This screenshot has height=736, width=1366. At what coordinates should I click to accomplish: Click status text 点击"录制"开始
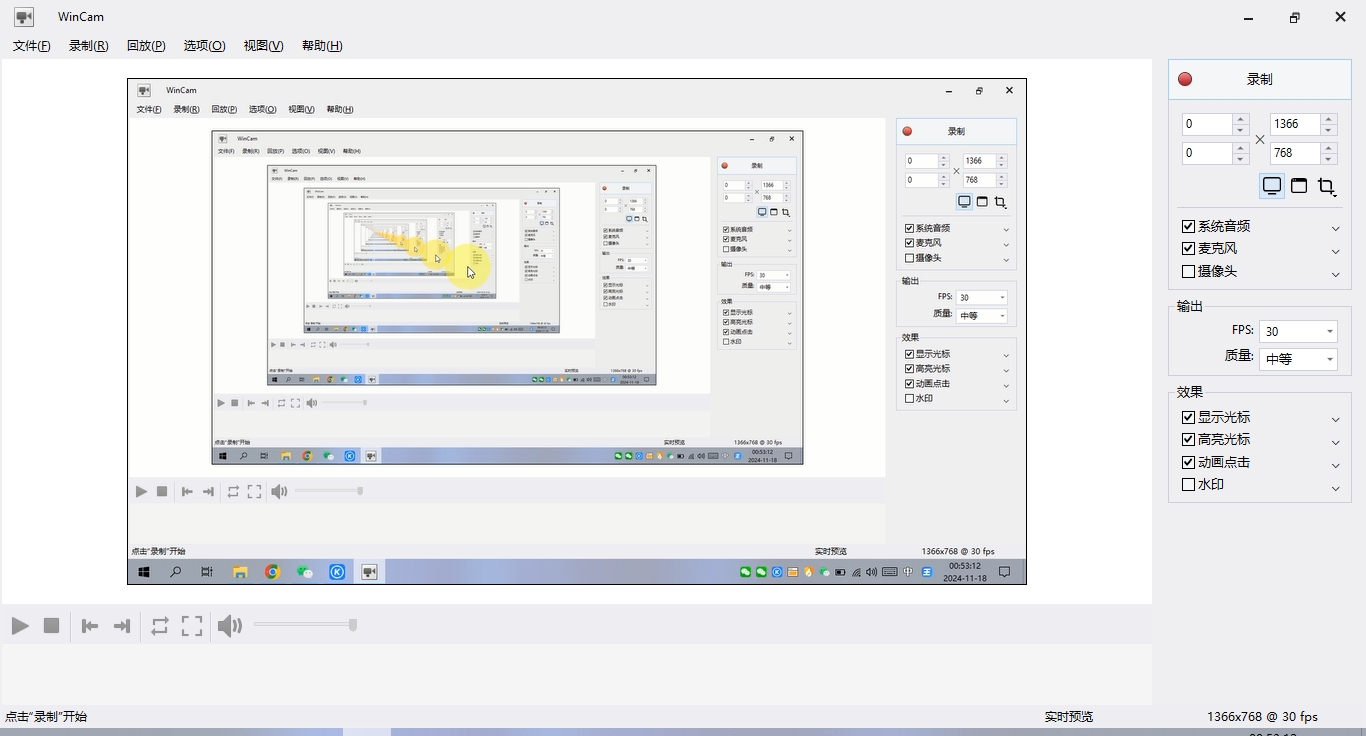(x=46, y=717)
